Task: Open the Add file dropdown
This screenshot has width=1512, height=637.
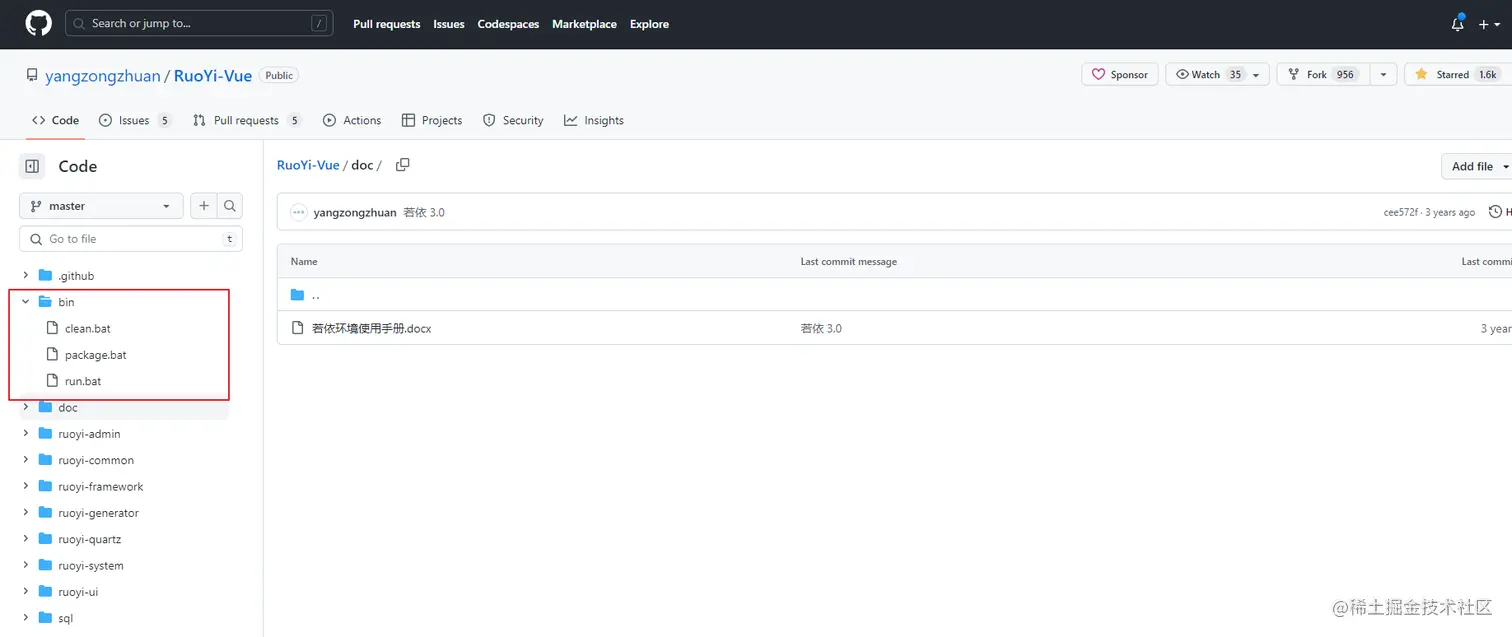Action: click(x=1478, y=166)
